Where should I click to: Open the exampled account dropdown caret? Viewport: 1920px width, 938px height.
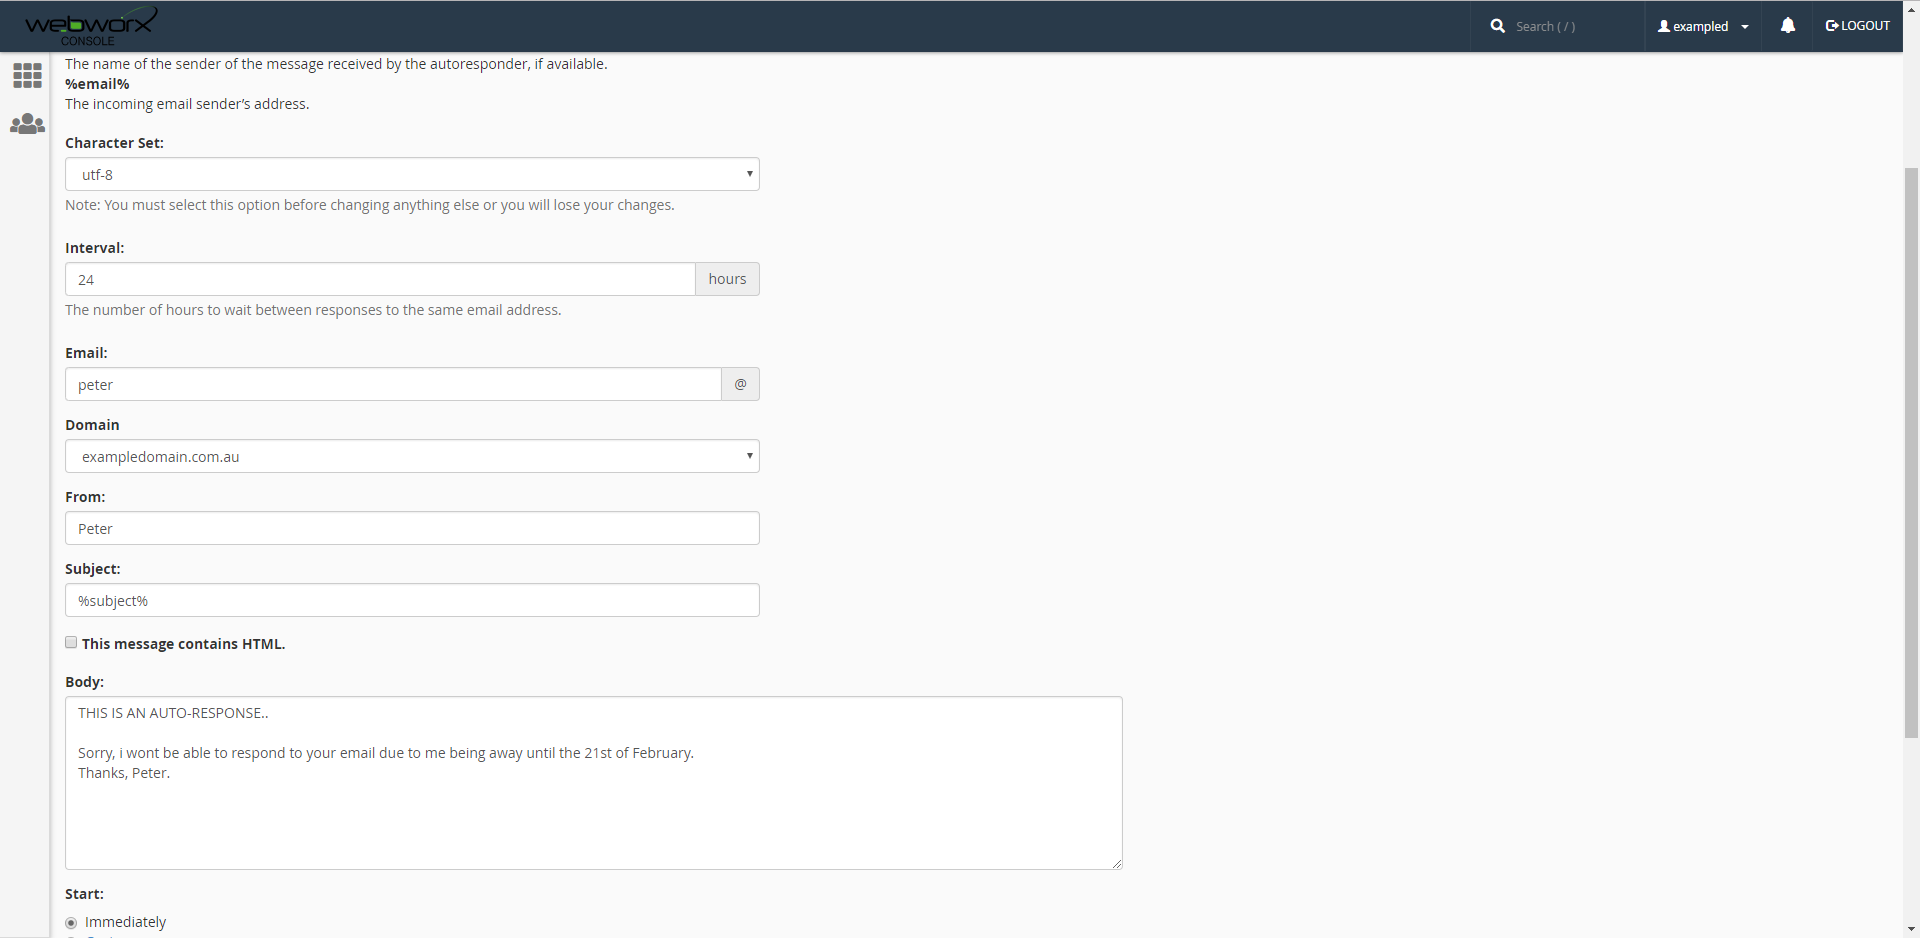[x=1745, y=27]
